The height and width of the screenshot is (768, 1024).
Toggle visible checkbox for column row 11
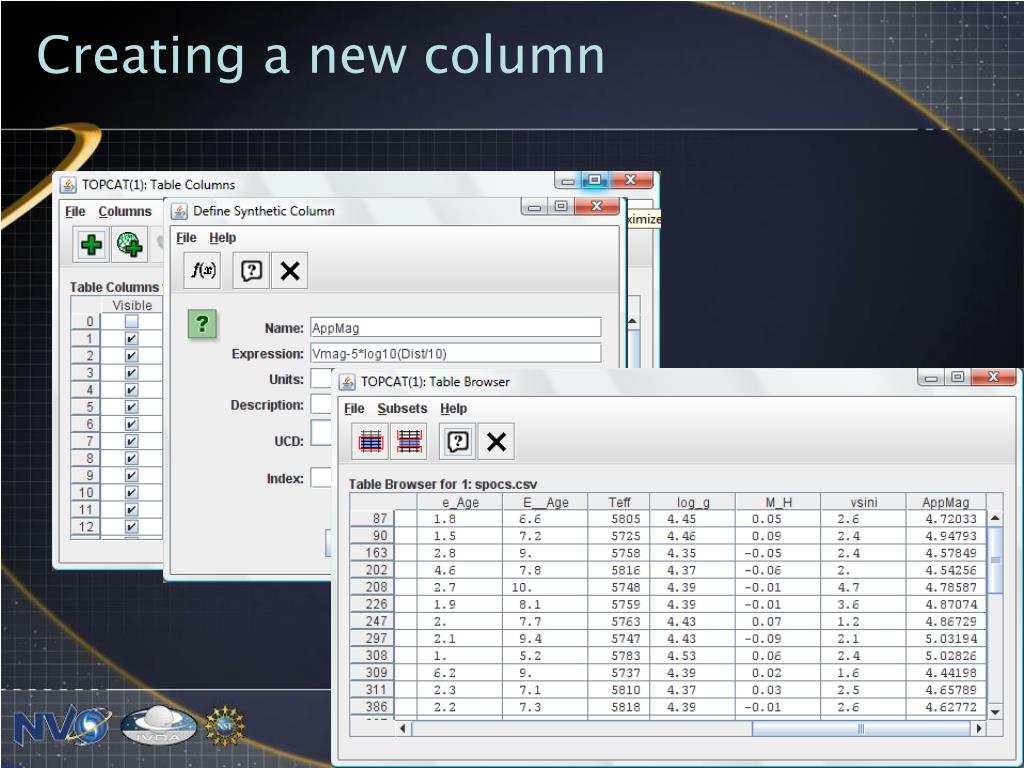131,509
